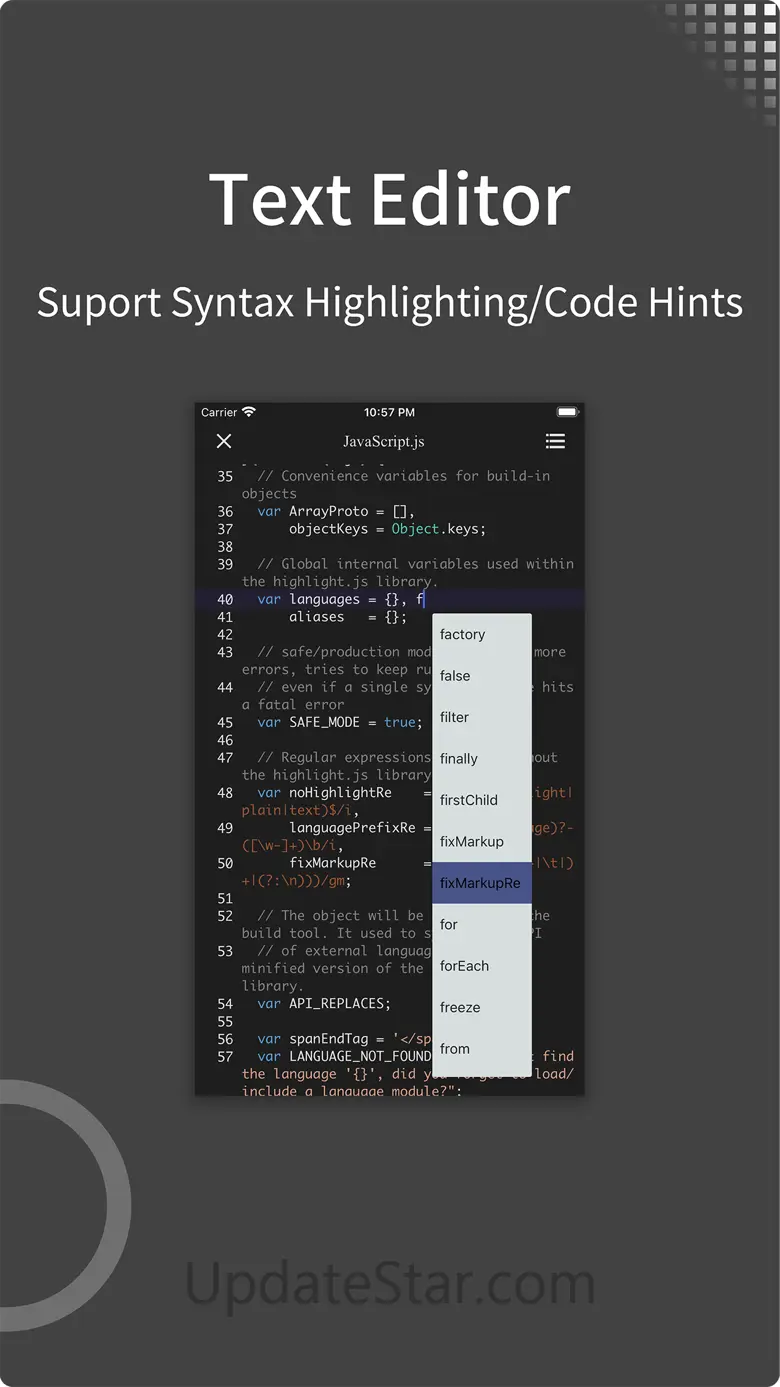Select 'forEach' autocomplete entry
The height and width of the screenshot is (1387, 780).
[481, 966]
